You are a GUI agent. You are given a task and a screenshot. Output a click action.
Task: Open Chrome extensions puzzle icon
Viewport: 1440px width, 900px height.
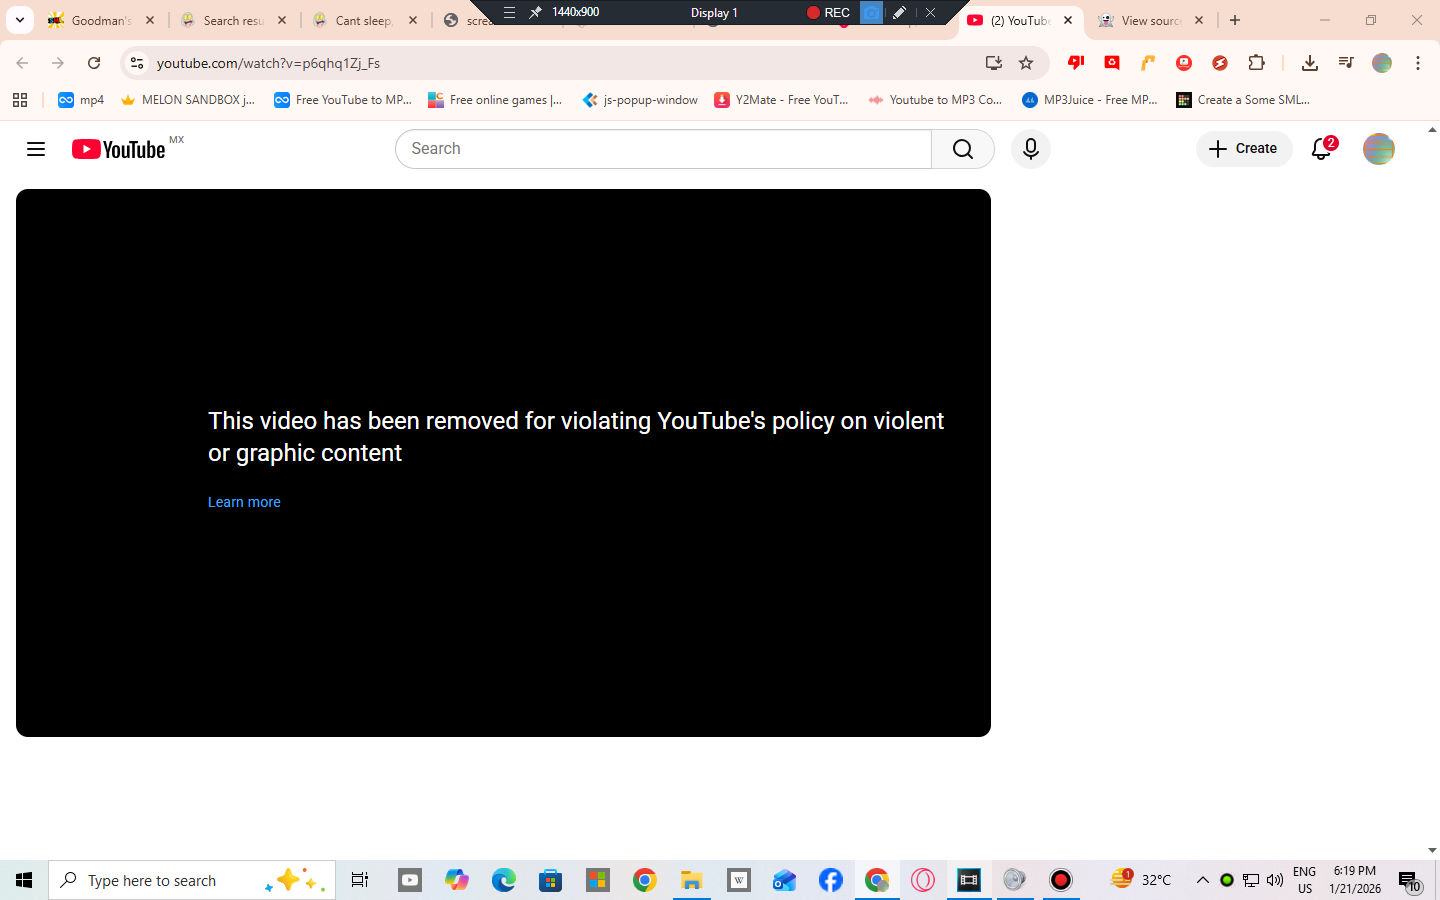click(1256, 63)
